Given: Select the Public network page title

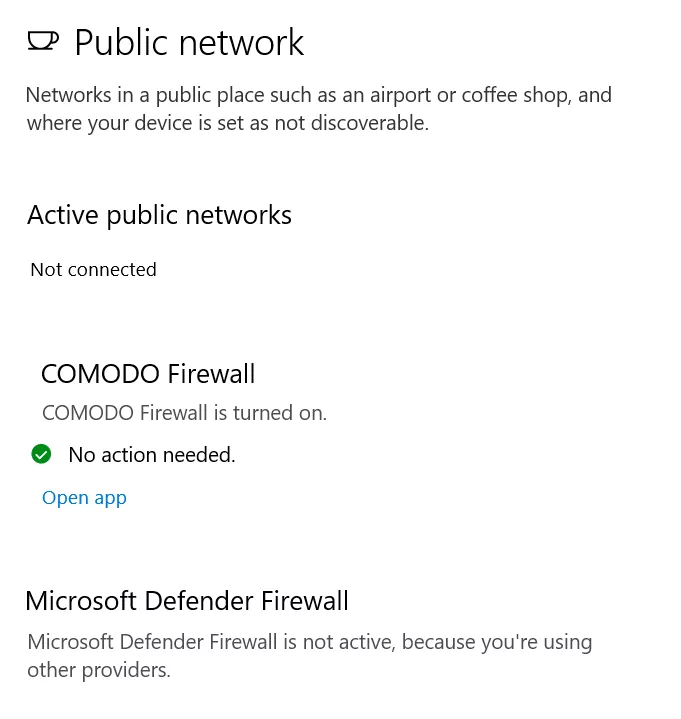Looking at the screenshot, I should coord(189,42).
